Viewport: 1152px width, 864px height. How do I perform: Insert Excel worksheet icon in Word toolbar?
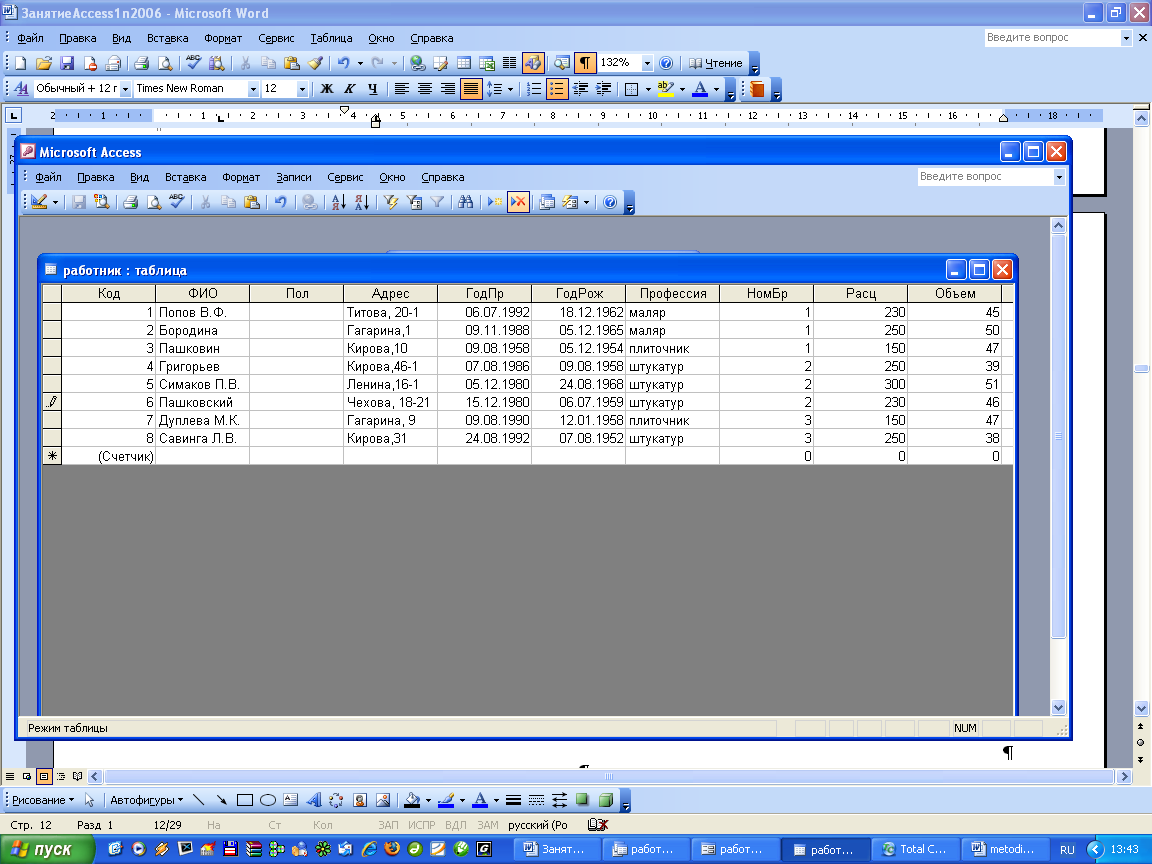point(486,63)
